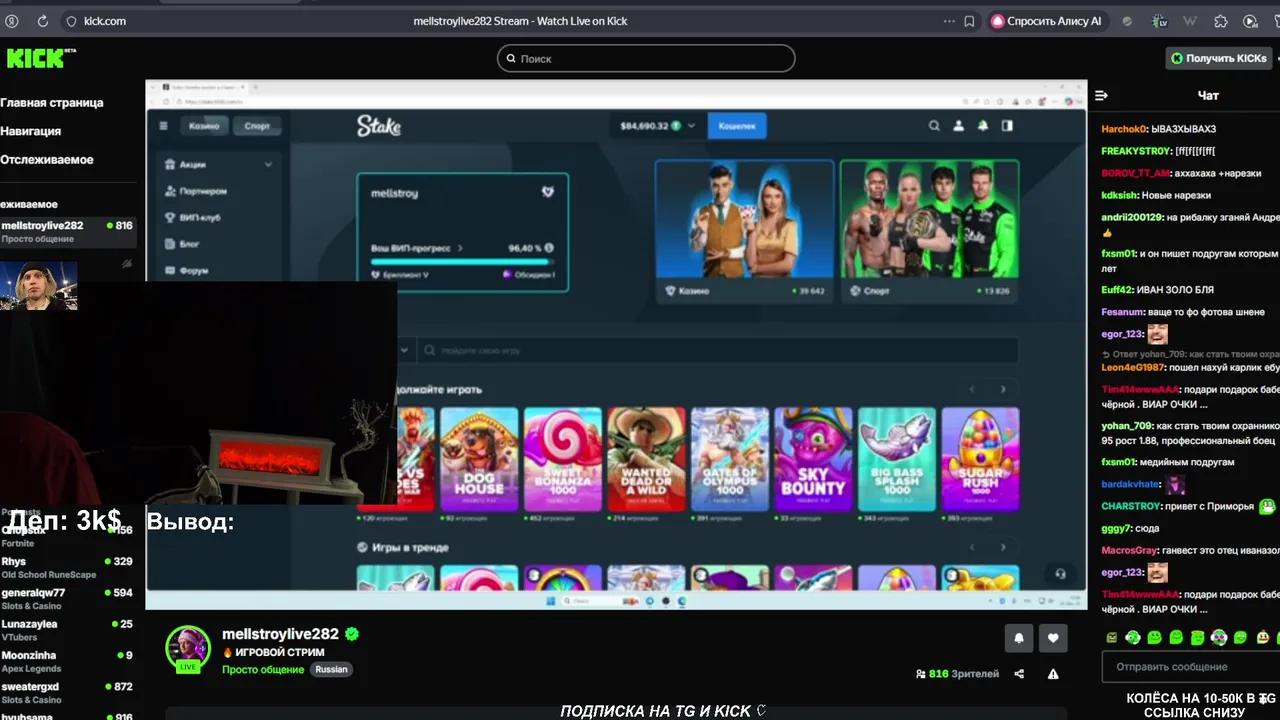Go to Kick home via logo
This screenshot has width=1280, height=720.
[x=41, y=58]
